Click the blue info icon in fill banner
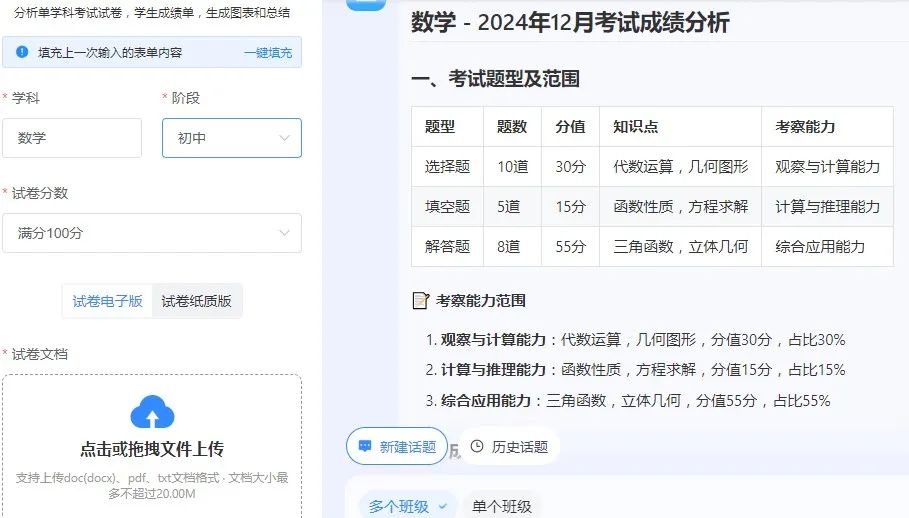The image size is (909, 518). click(x=22, y=52)
